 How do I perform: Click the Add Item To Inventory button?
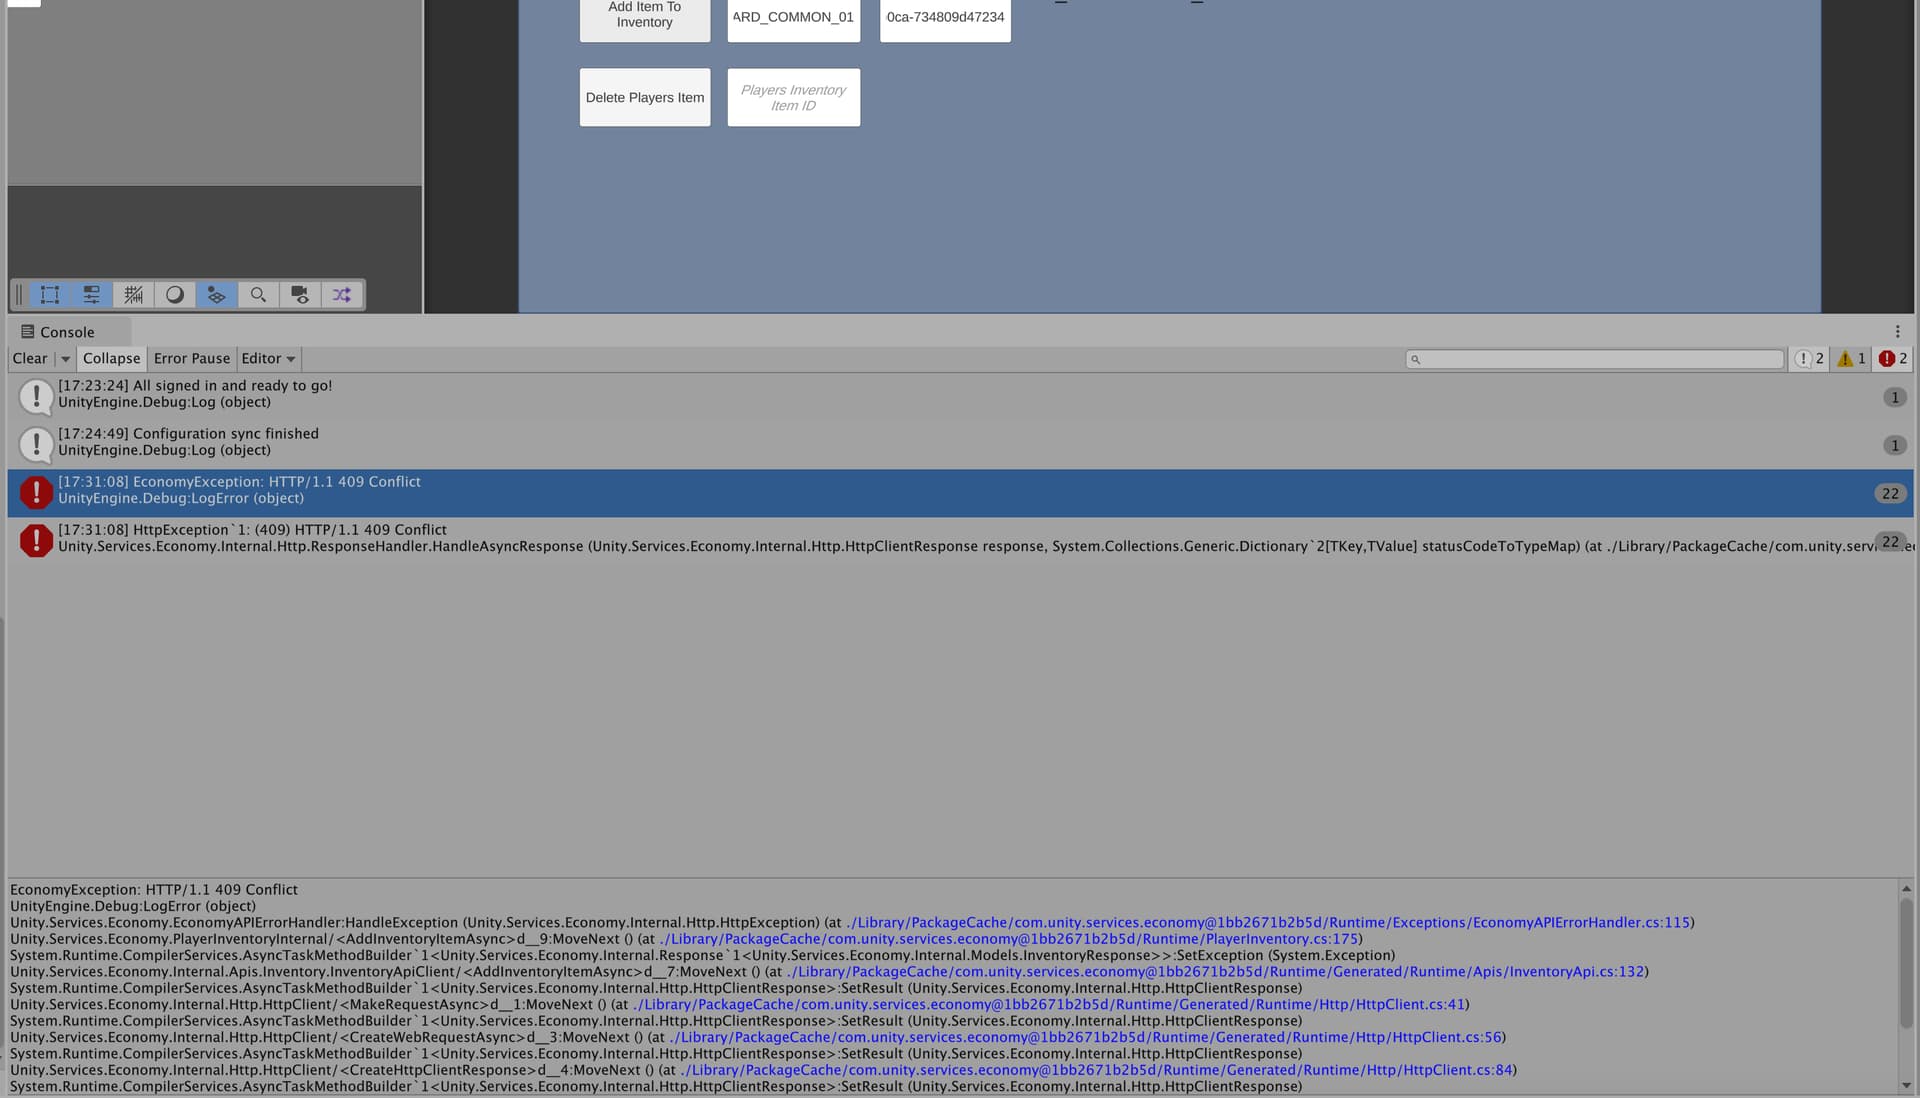644,15
